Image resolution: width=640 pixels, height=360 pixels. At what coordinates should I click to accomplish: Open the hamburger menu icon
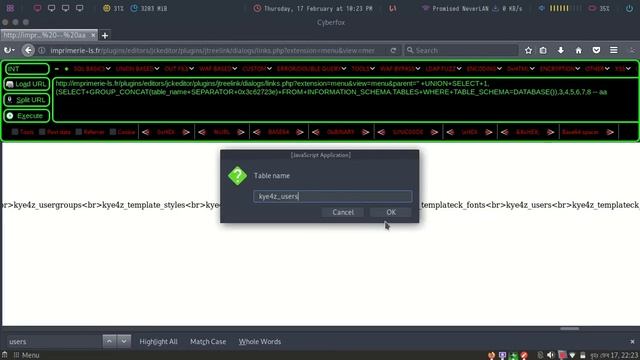(613, 50)
